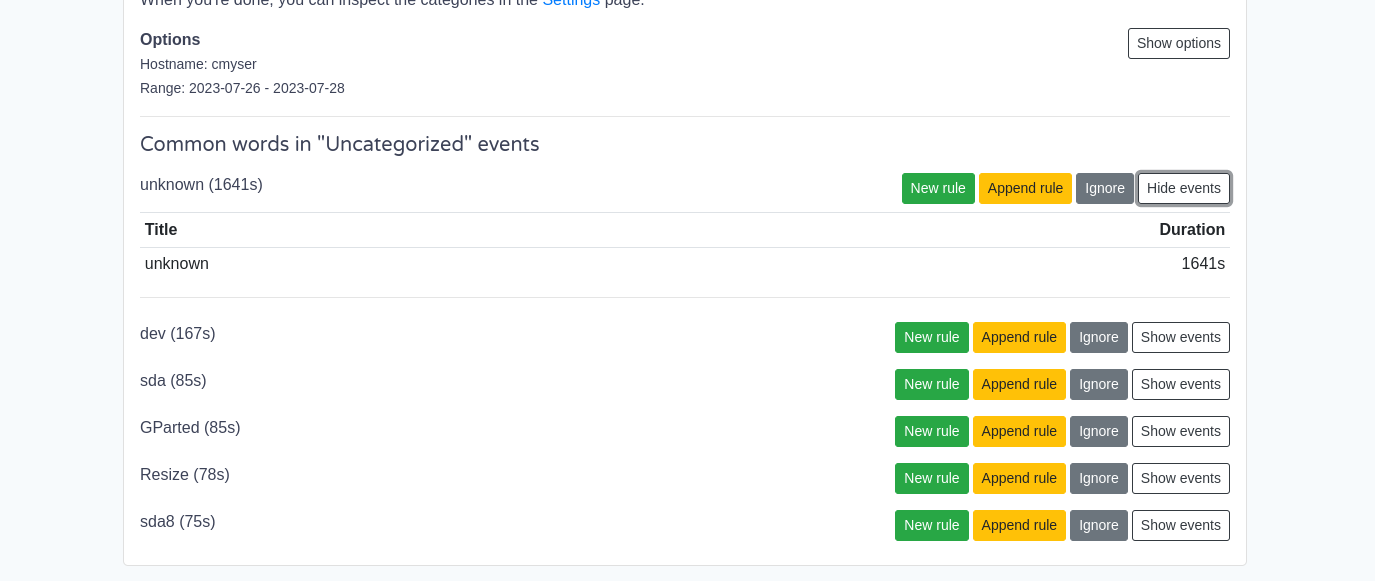Image resolution: width=1375 pixels, height=581 pixels.
Task: Click the Show options button
Action: pyautogui.click(x=1179, y=43)
